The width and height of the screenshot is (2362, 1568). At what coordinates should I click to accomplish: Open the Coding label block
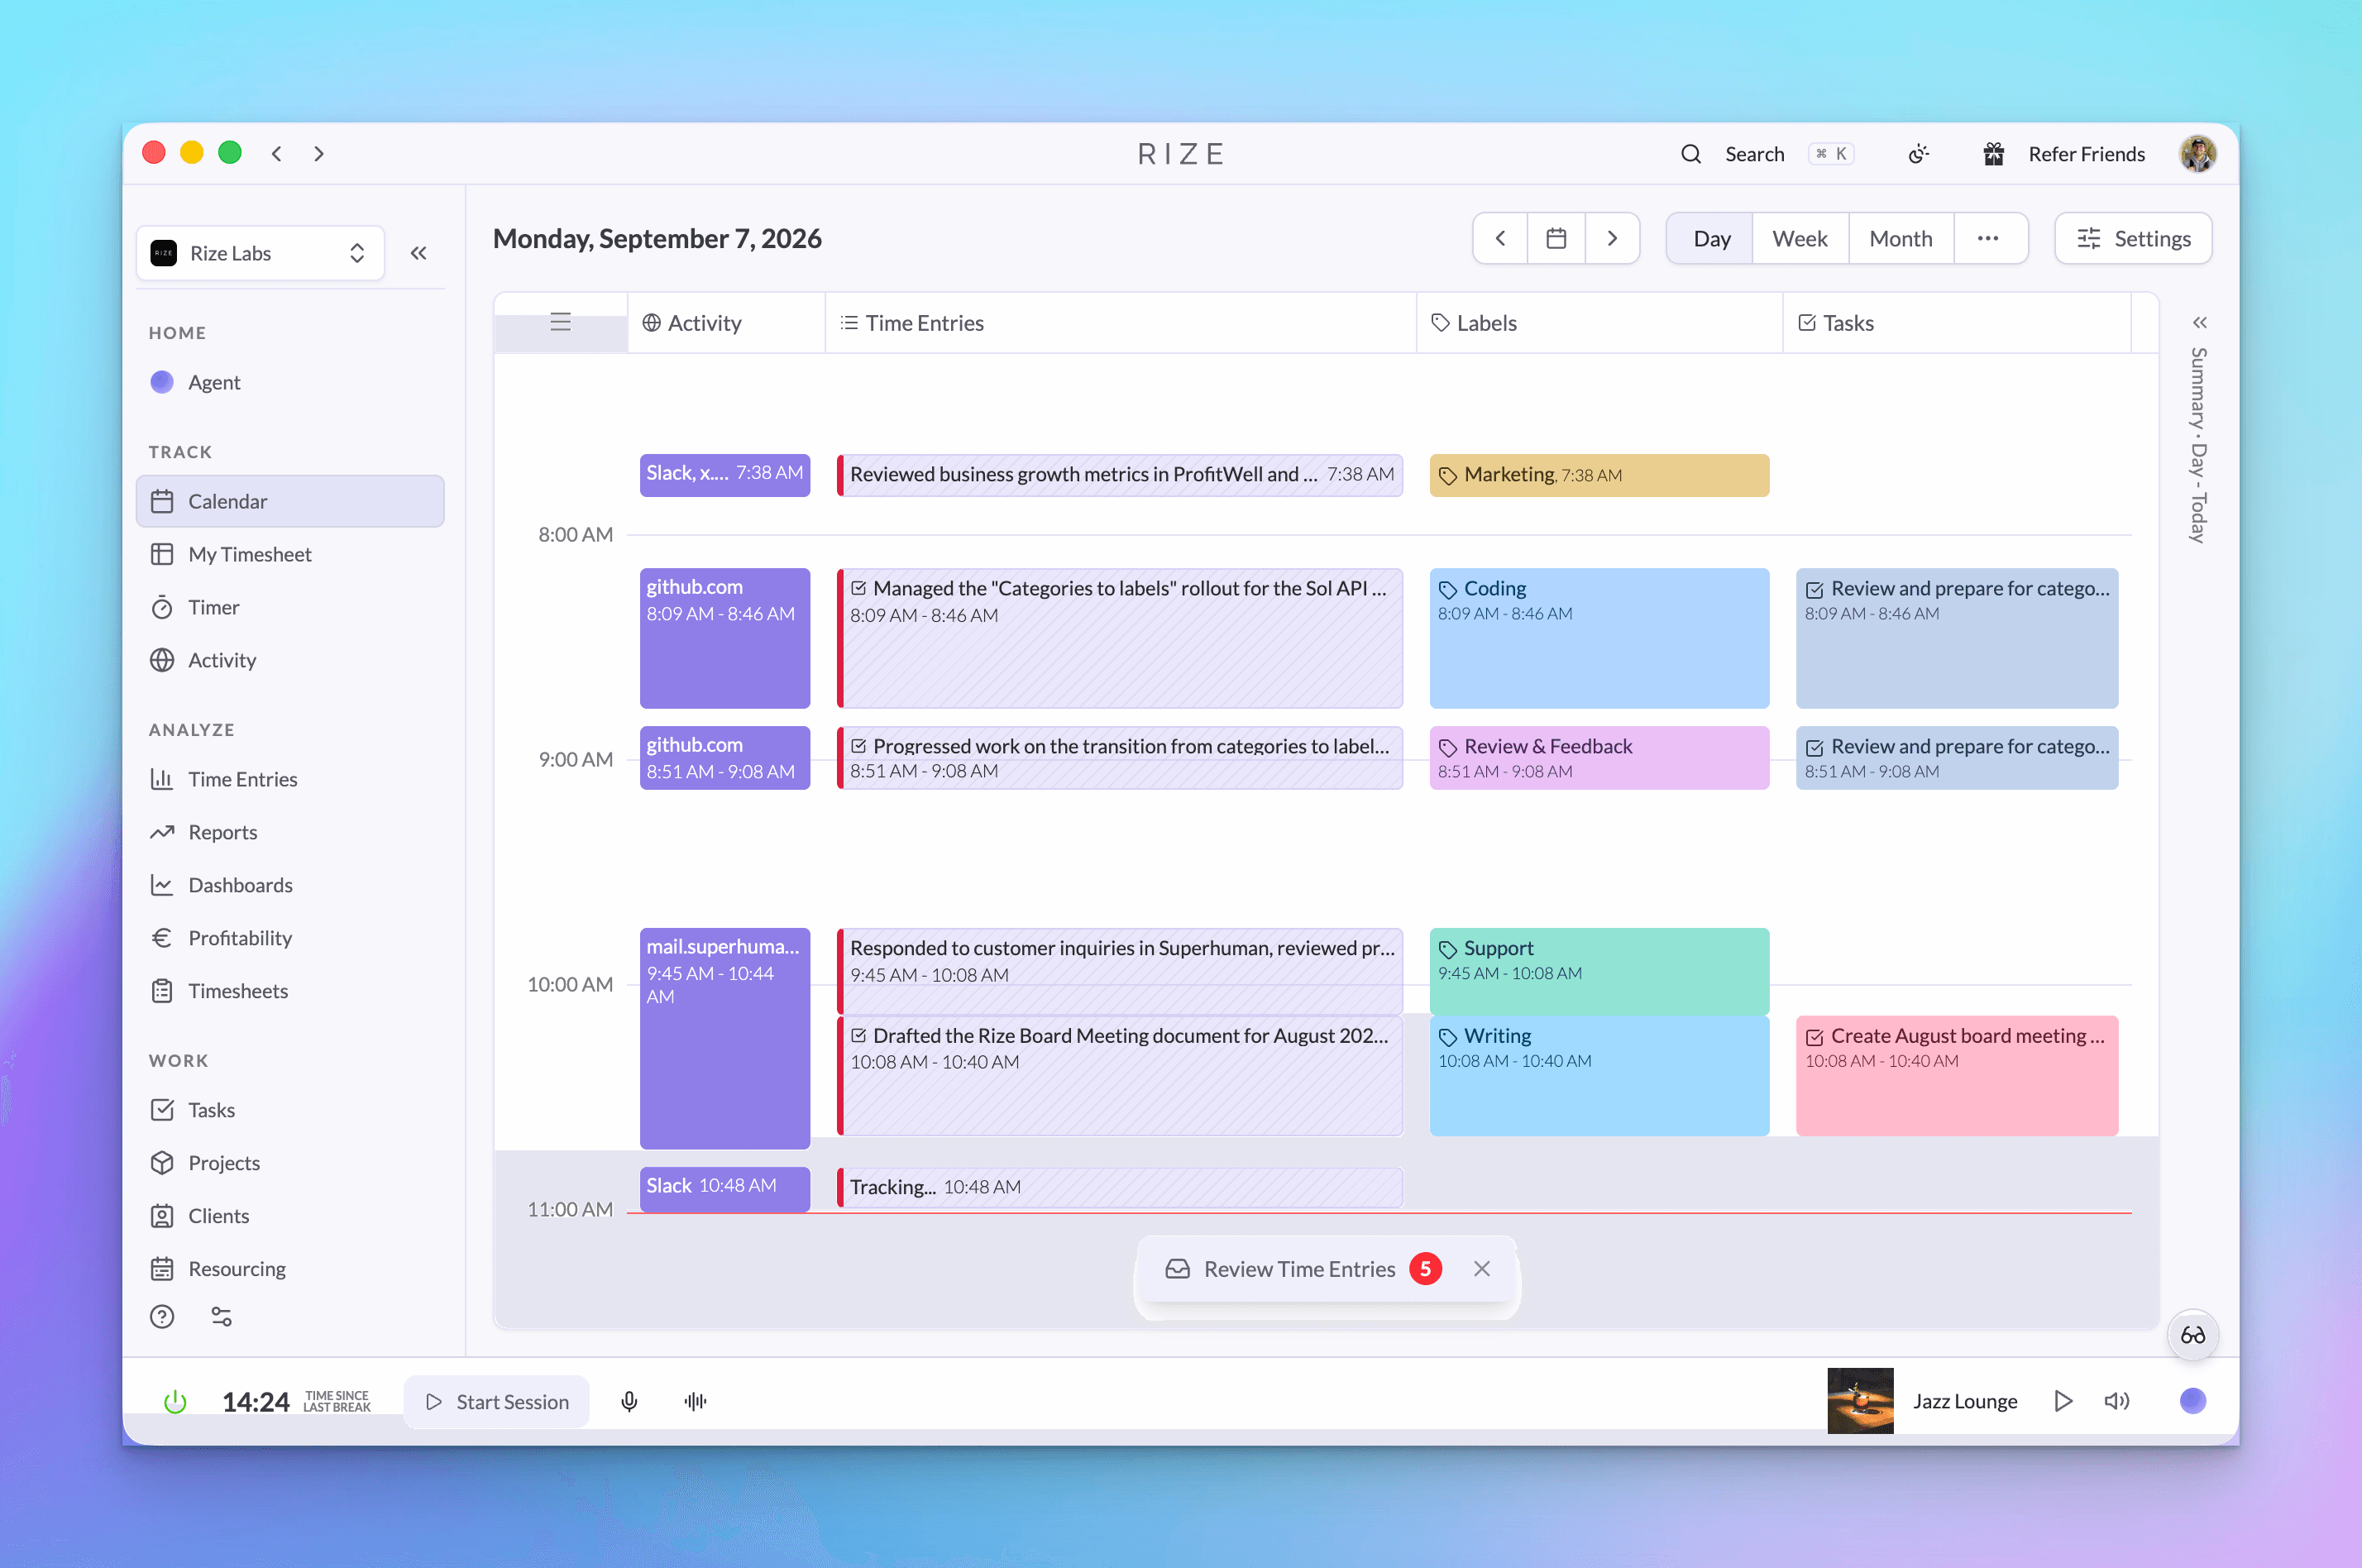point(1599,638)
